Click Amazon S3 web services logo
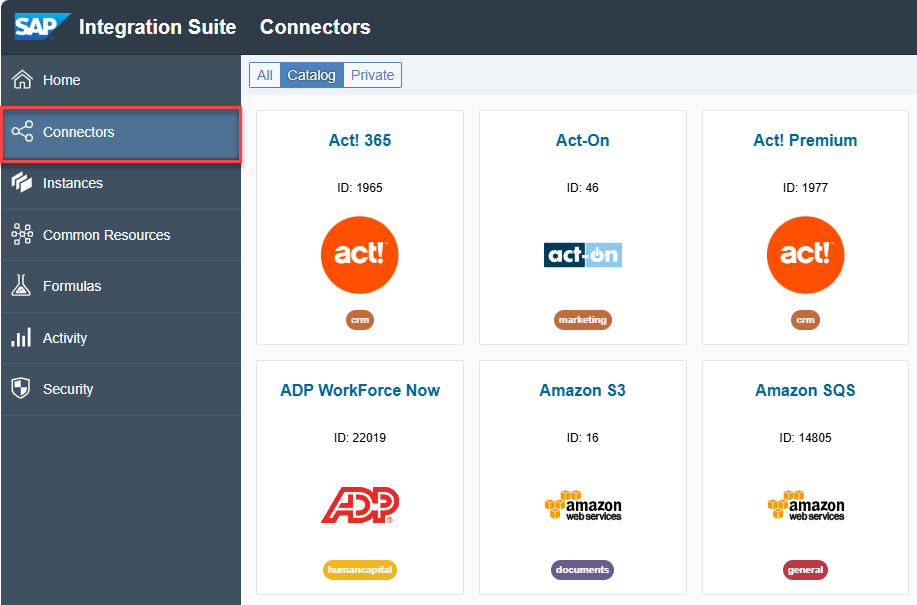917x605 pixels. pyautogui.click(x=582, y=505)
